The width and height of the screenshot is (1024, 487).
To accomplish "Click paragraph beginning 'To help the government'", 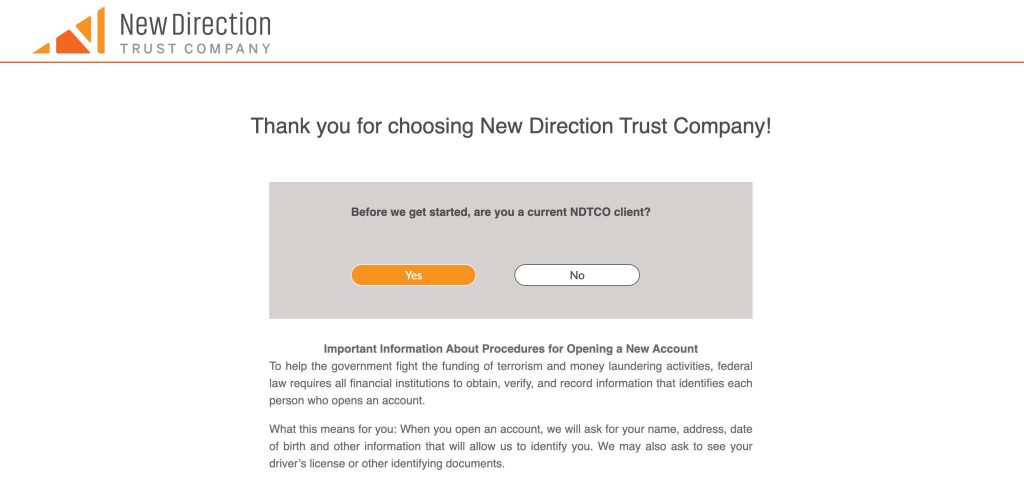I will [x=510, y=383].
